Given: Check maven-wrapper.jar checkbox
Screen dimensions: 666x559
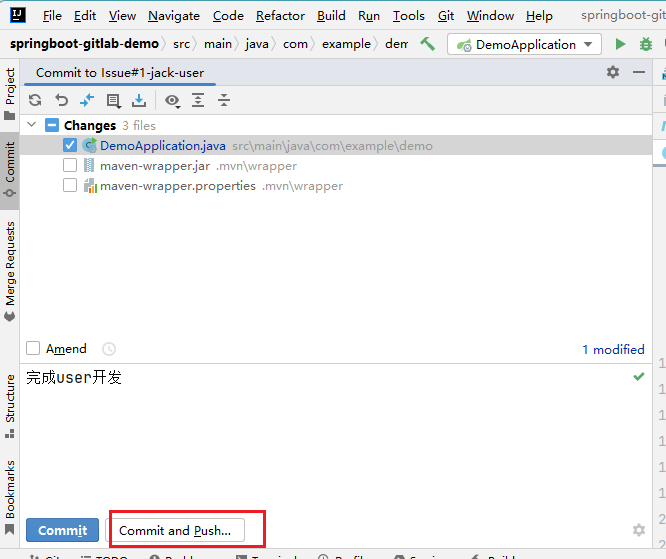Looking at the screenshot, I should [70, 165].
